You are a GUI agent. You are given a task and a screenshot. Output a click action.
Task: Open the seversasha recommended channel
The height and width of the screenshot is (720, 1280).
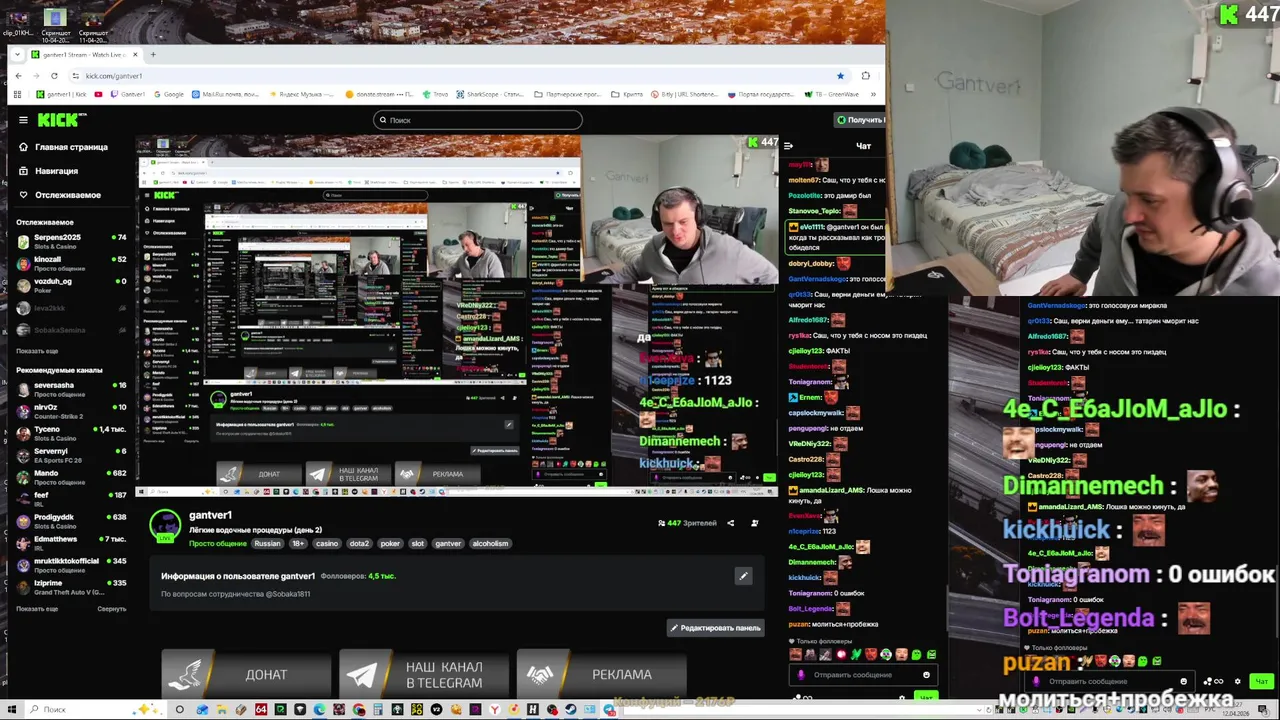coord(71,389)
